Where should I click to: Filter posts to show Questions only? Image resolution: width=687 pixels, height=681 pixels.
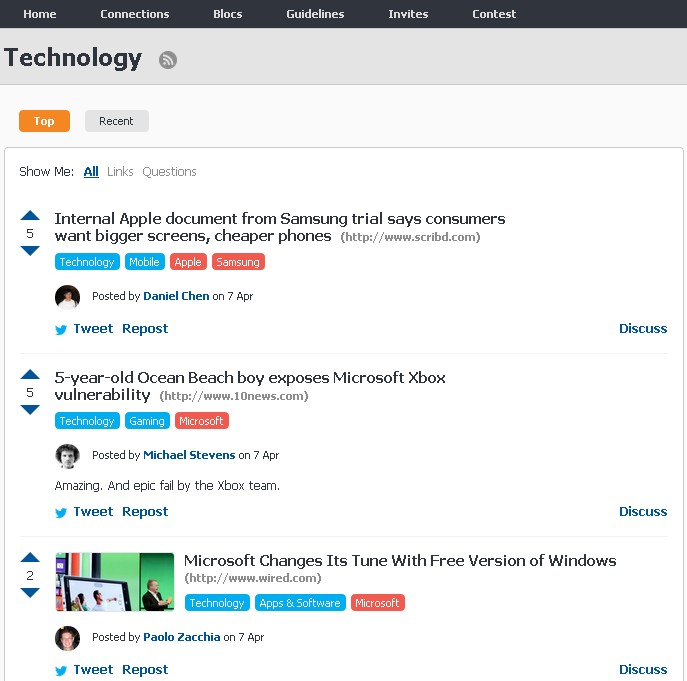[x=169, y=172]
